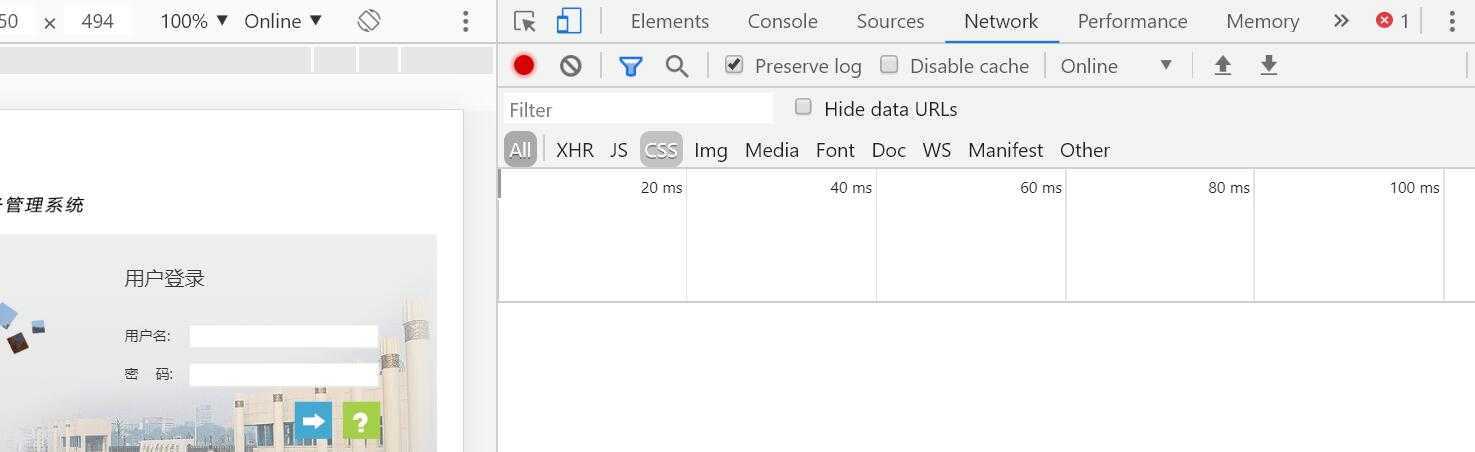Stop recording network log with red button
Image resolution: width=1475 pixels, height=452 pixels.
pos(524,66)
